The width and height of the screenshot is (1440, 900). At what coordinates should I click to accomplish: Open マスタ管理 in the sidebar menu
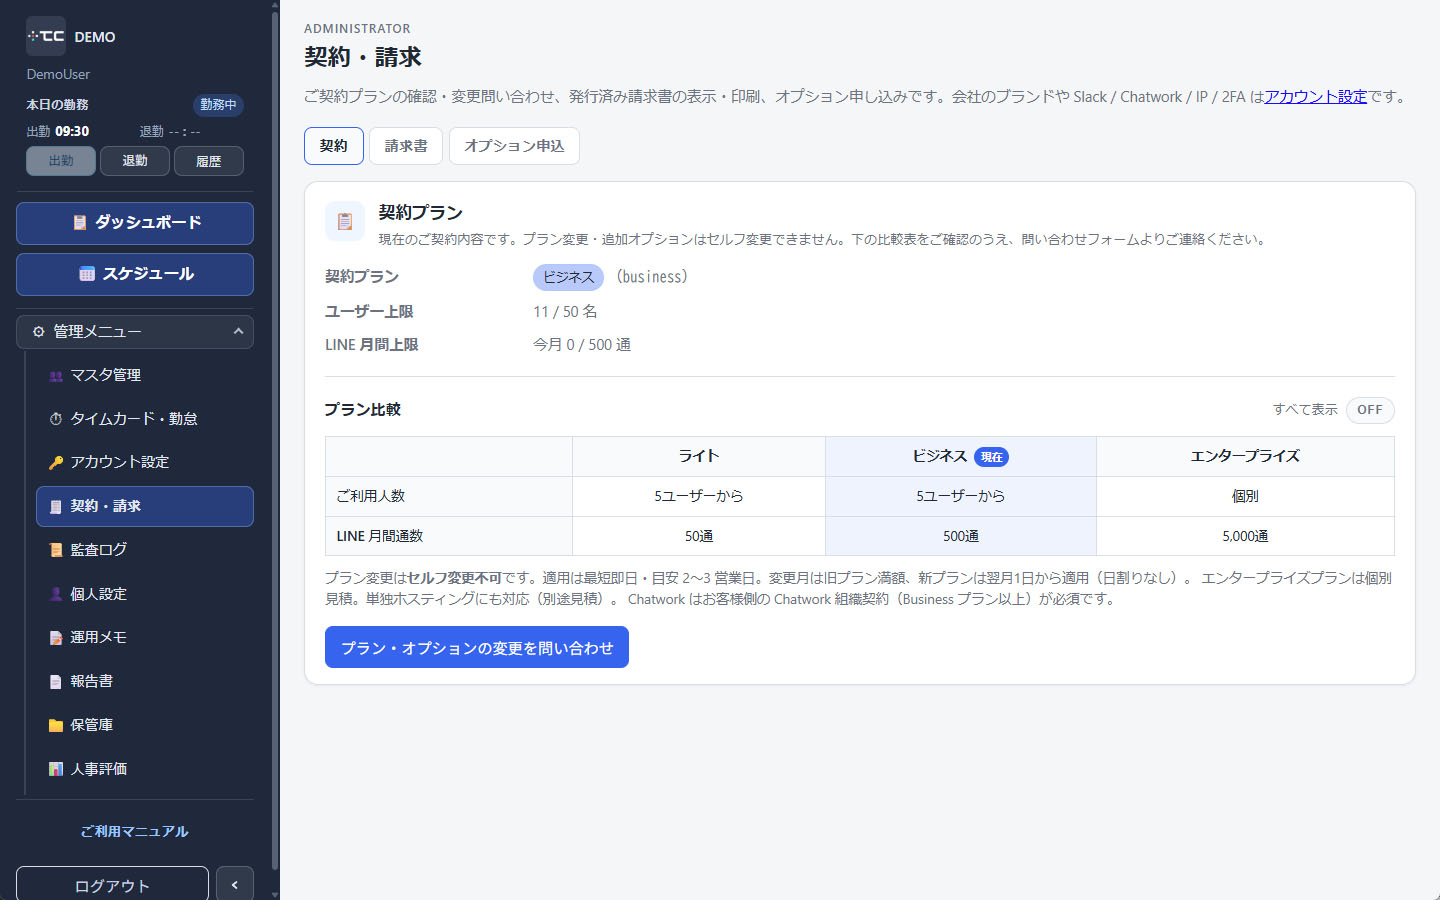pyautogui.click(x=145, y=375)
